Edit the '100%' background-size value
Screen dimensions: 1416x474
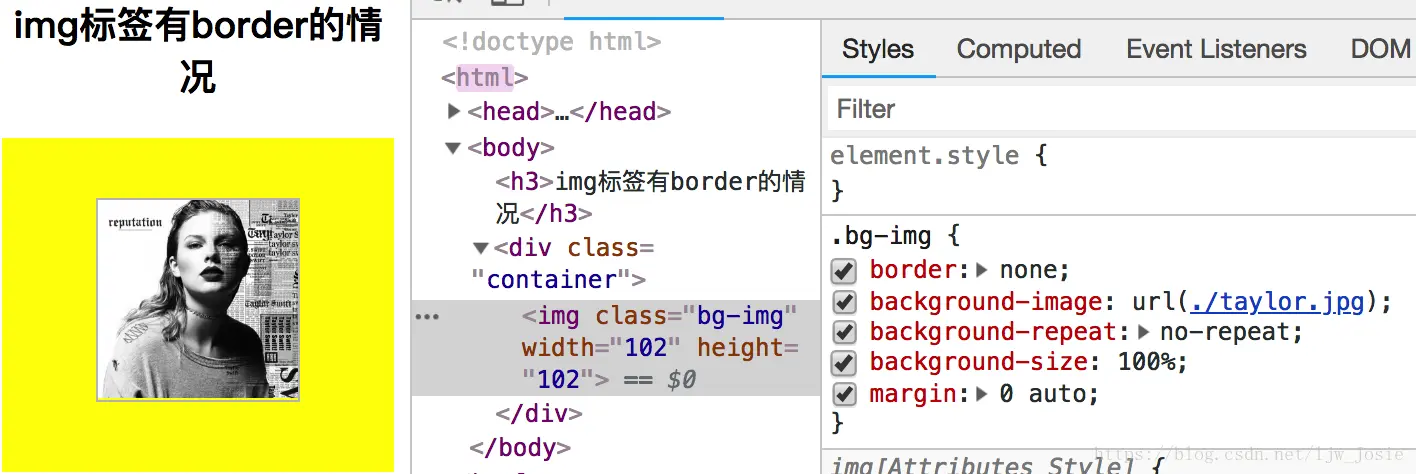pyautogui.click(x=1146, y=363)
